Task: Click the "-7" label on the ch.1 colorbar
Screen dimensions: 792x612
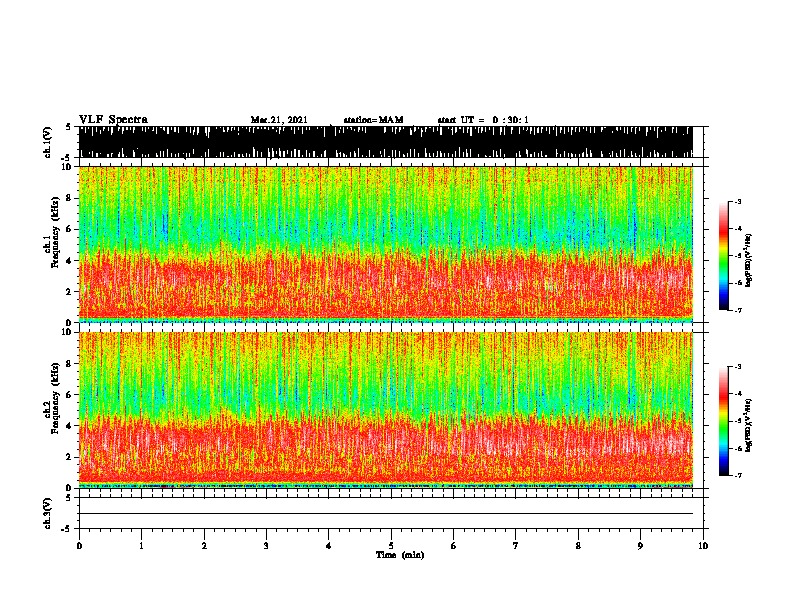Action: 738,310
